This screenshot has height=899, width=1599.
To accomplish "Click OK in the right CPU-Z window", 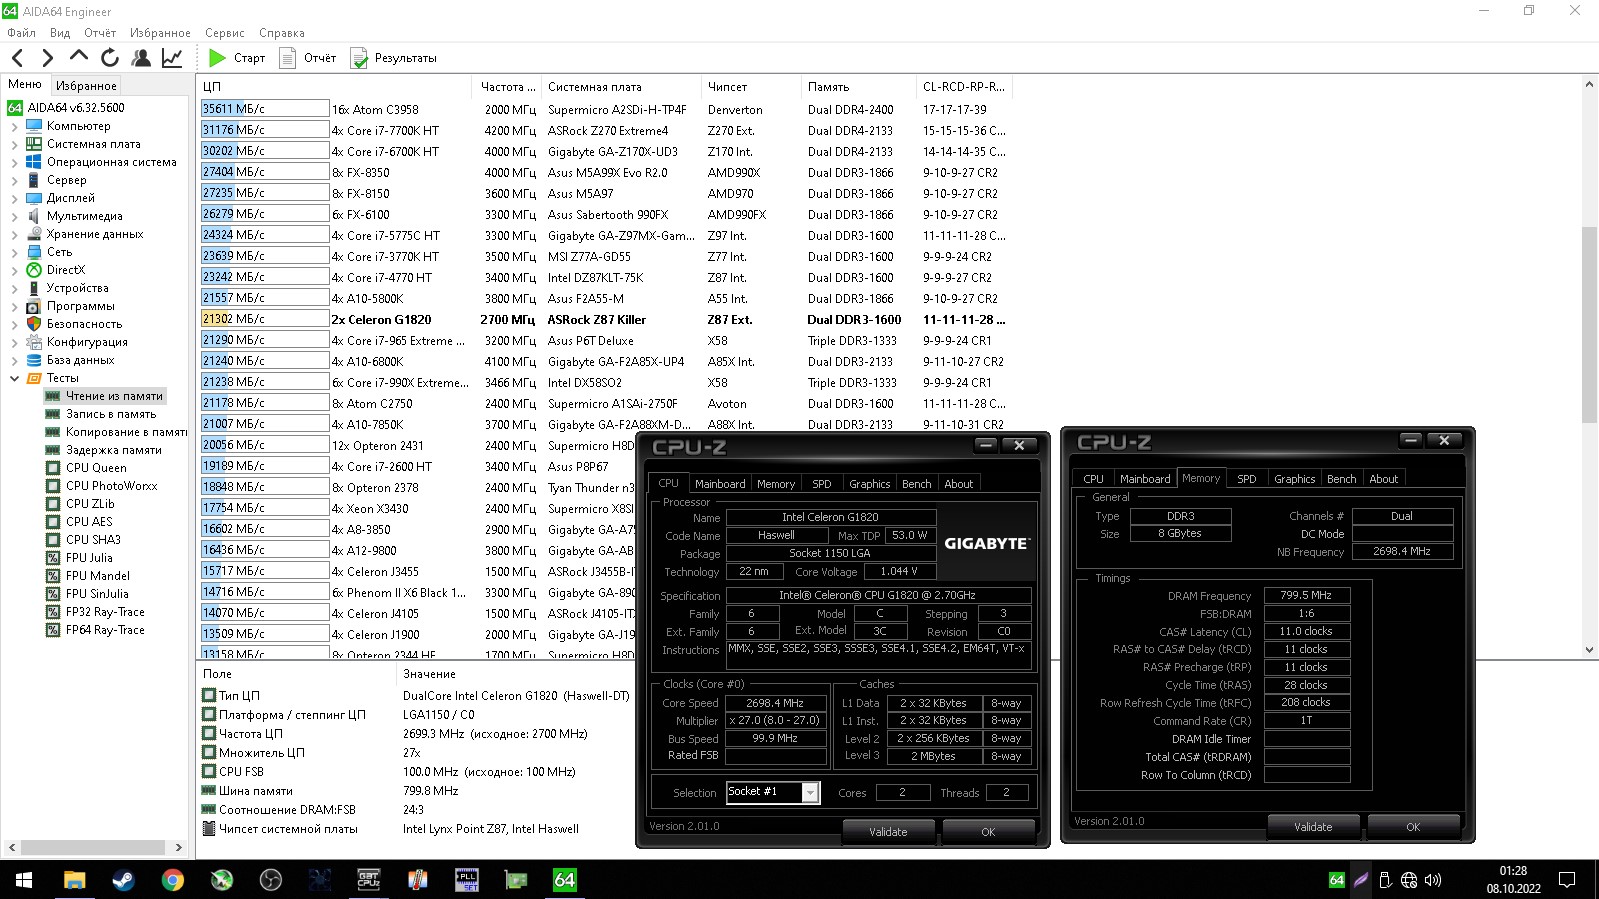I will [1413, 827].
